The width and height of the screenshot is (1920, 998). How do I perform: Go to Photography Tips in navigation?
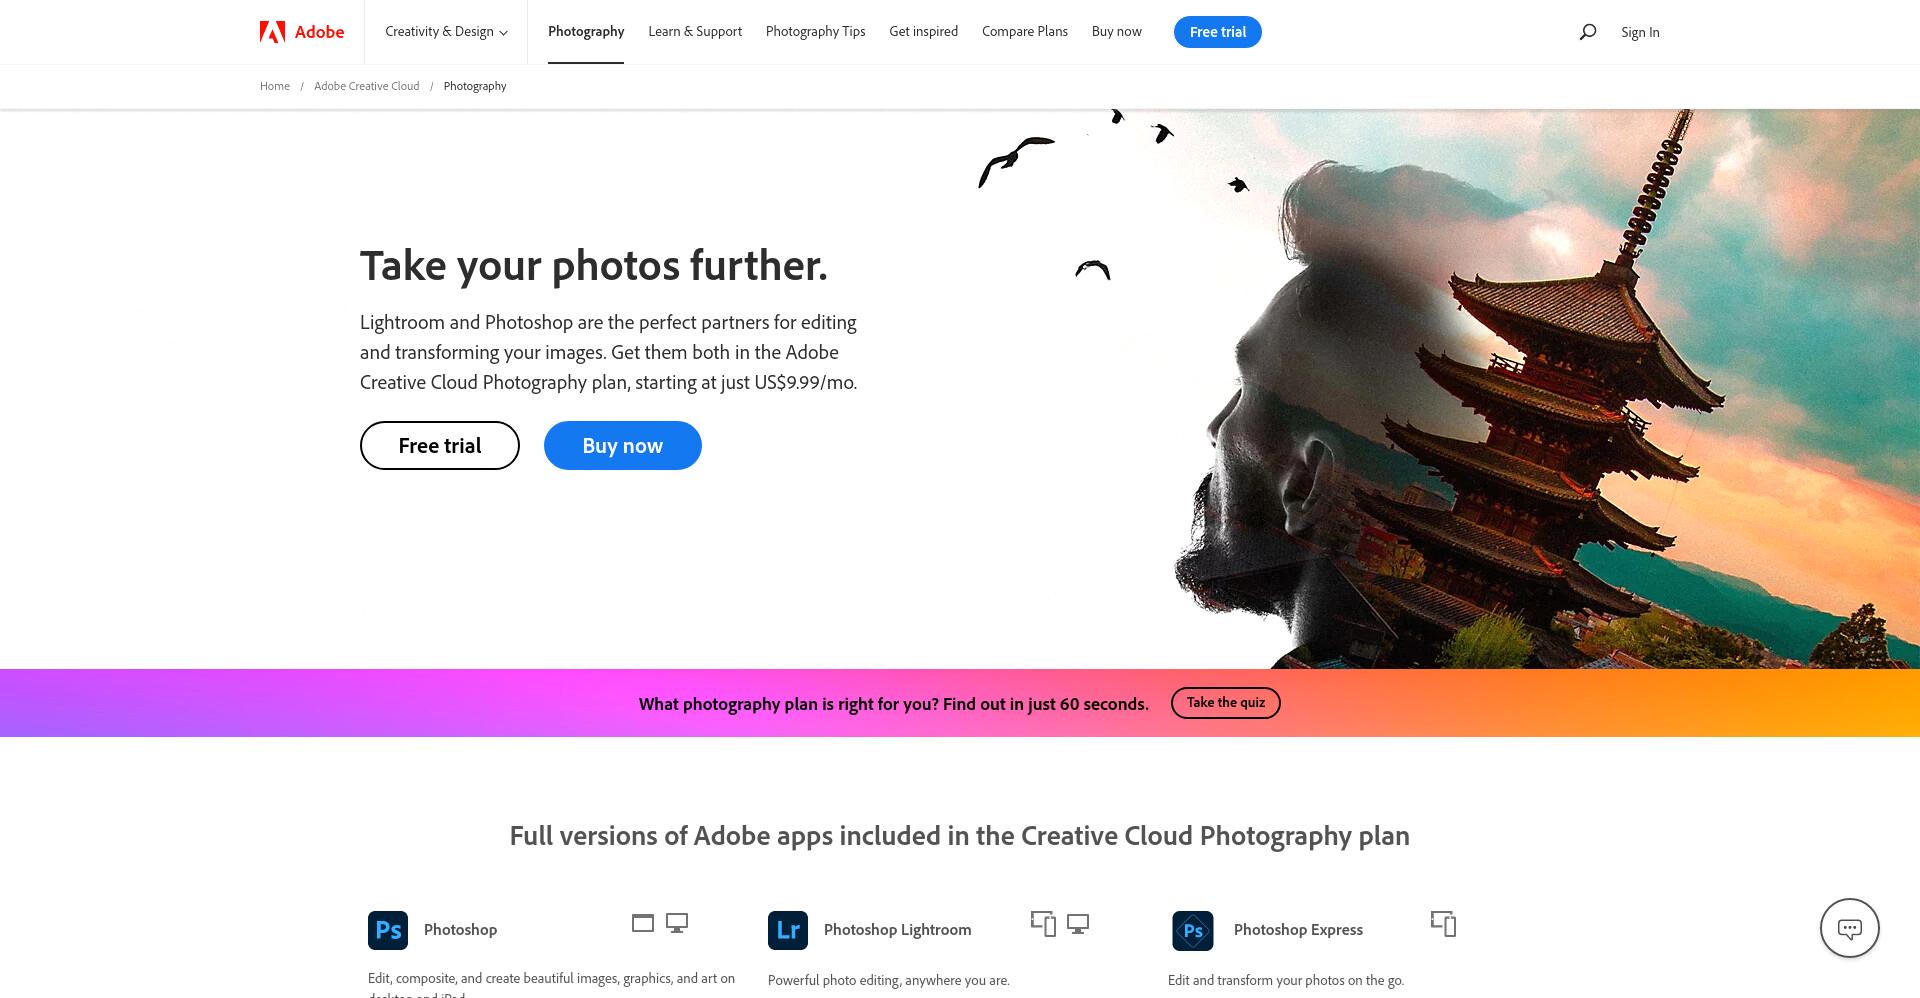click(x=815, y=32)
